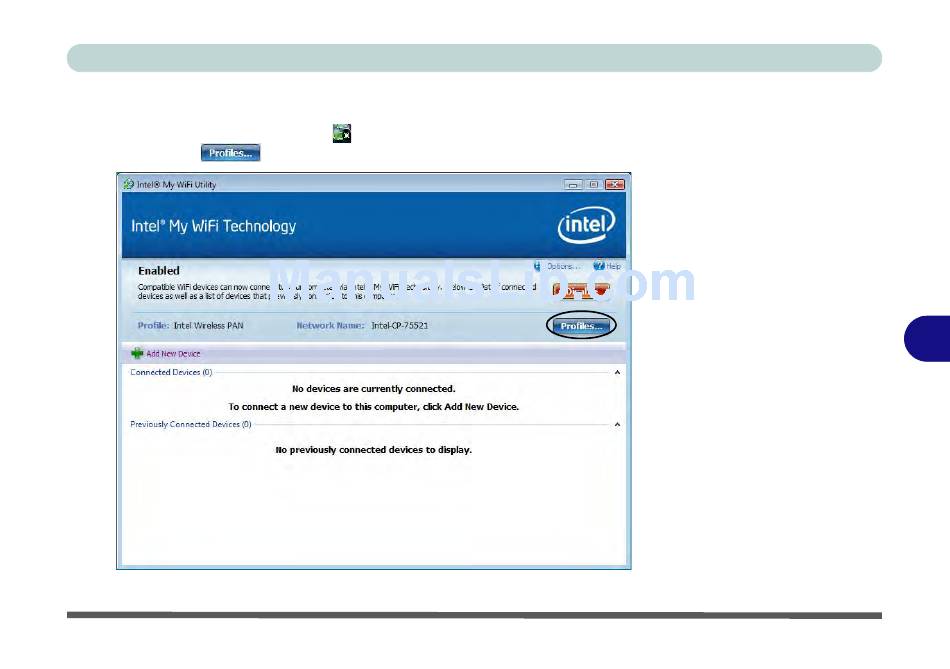Click Add New Device with green plus
This screenshot has width=950, height=669.
[x=166, y=353]
